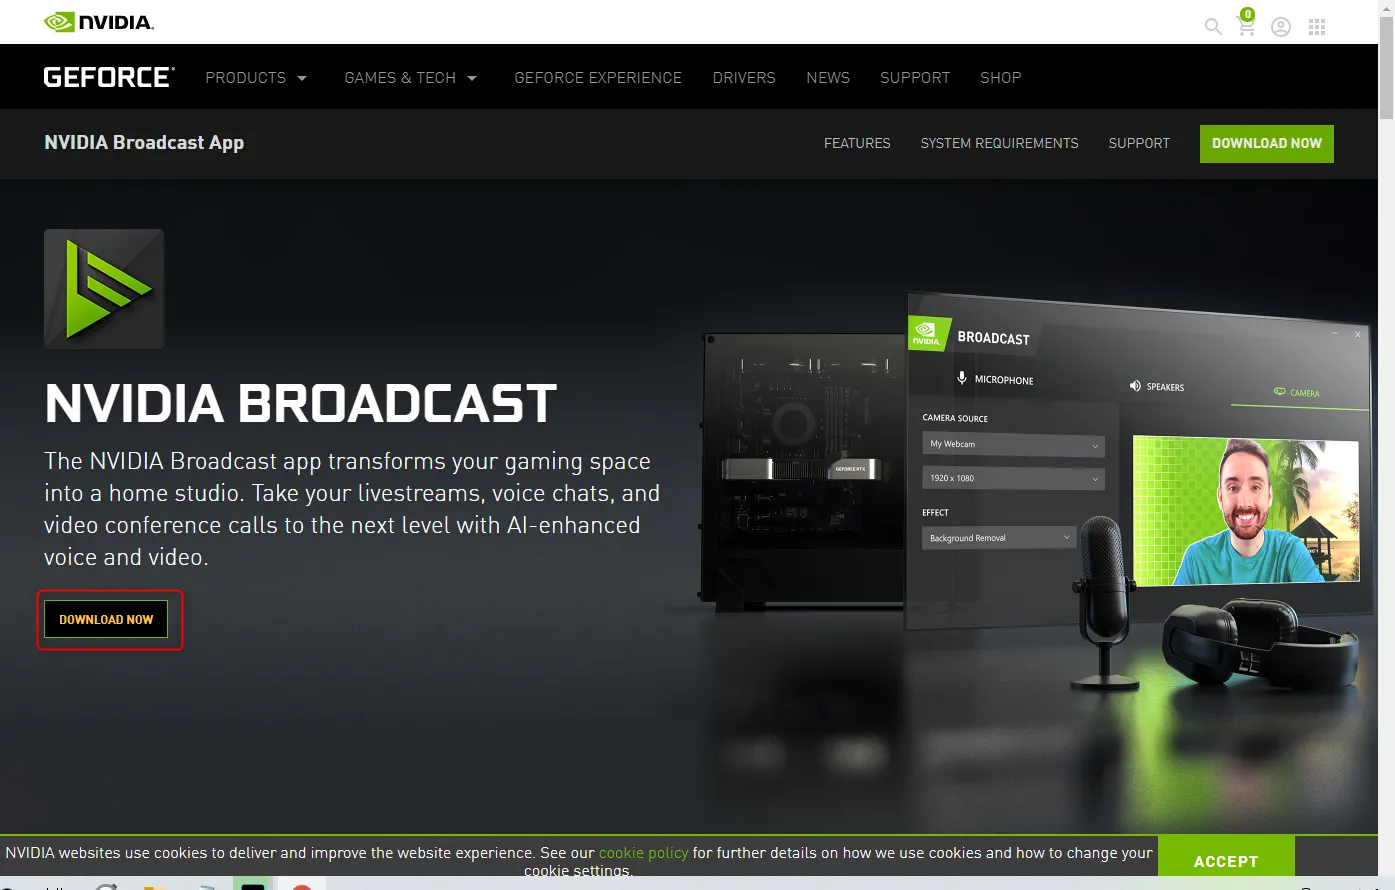Image resolution: width=1395 pixels, height=890 pixels.
Task: Open the News section
Action: tap(828, 78)
